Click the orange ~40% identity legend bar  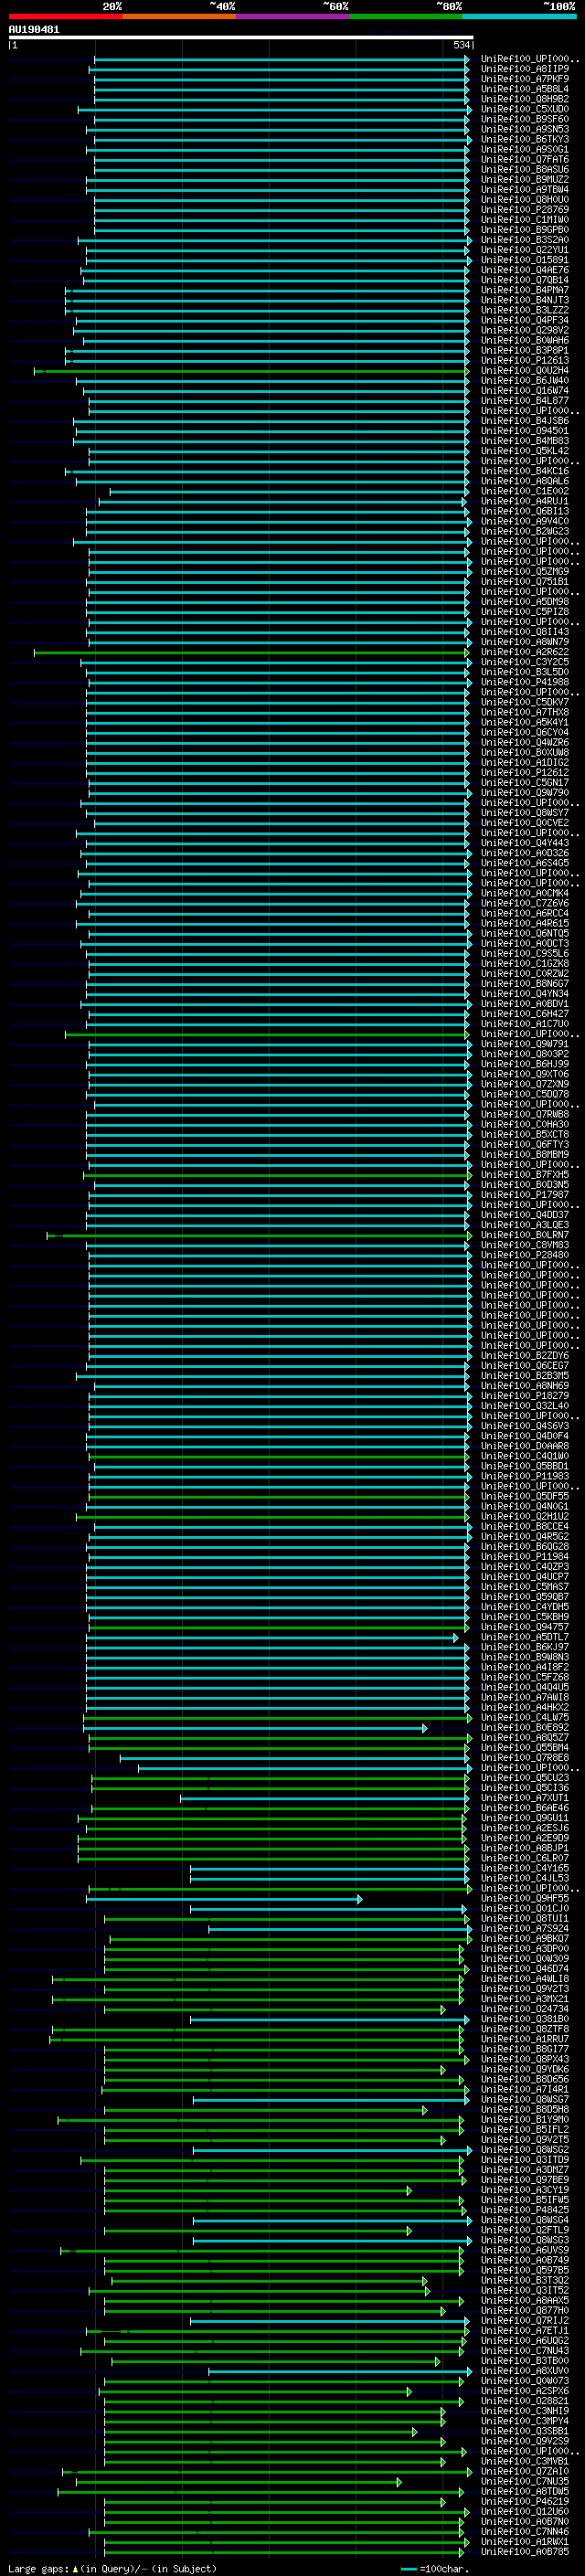(x=179, y=16)
